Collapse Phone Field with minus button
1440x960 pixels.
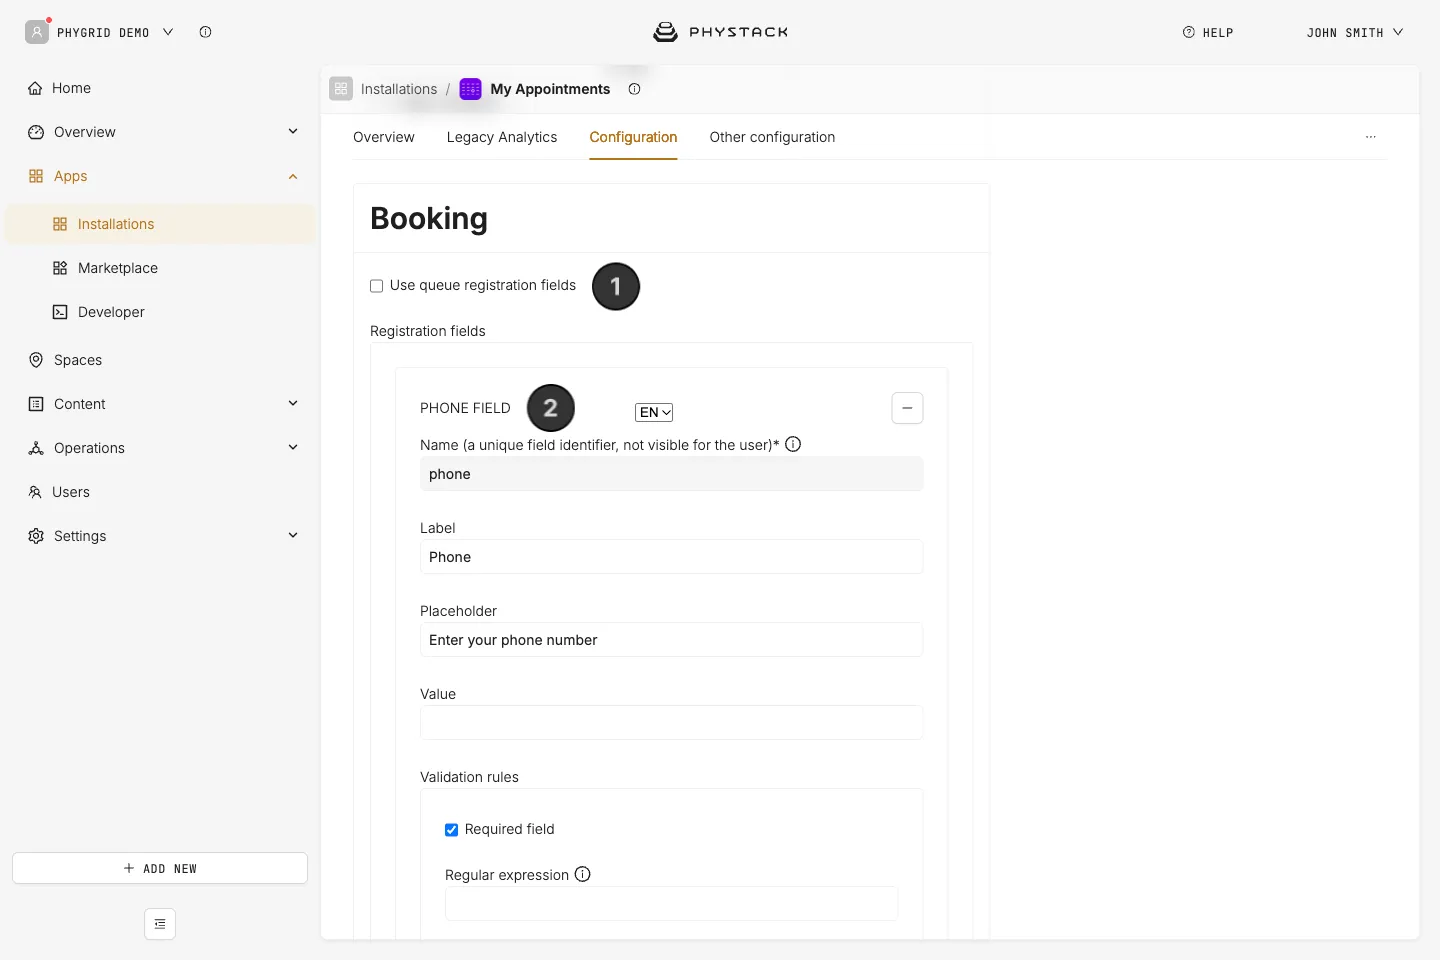click(907, 408)
